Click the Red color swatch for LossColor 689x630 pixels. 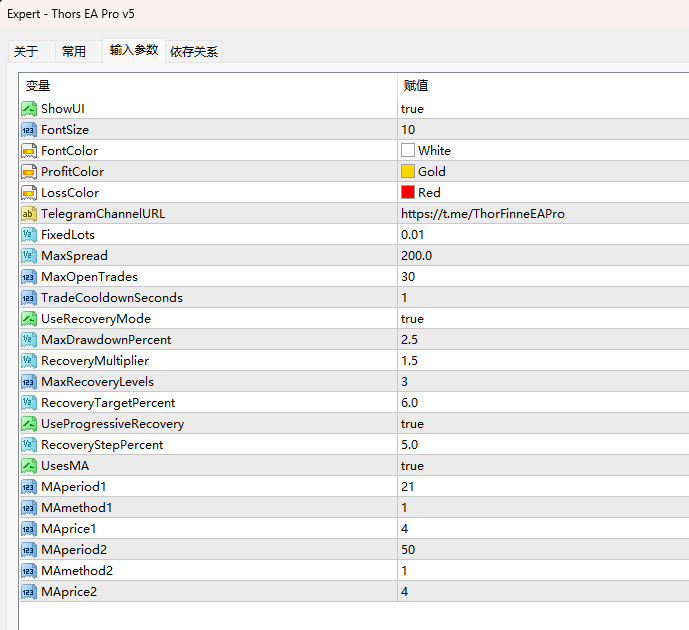tap(408, 192)
